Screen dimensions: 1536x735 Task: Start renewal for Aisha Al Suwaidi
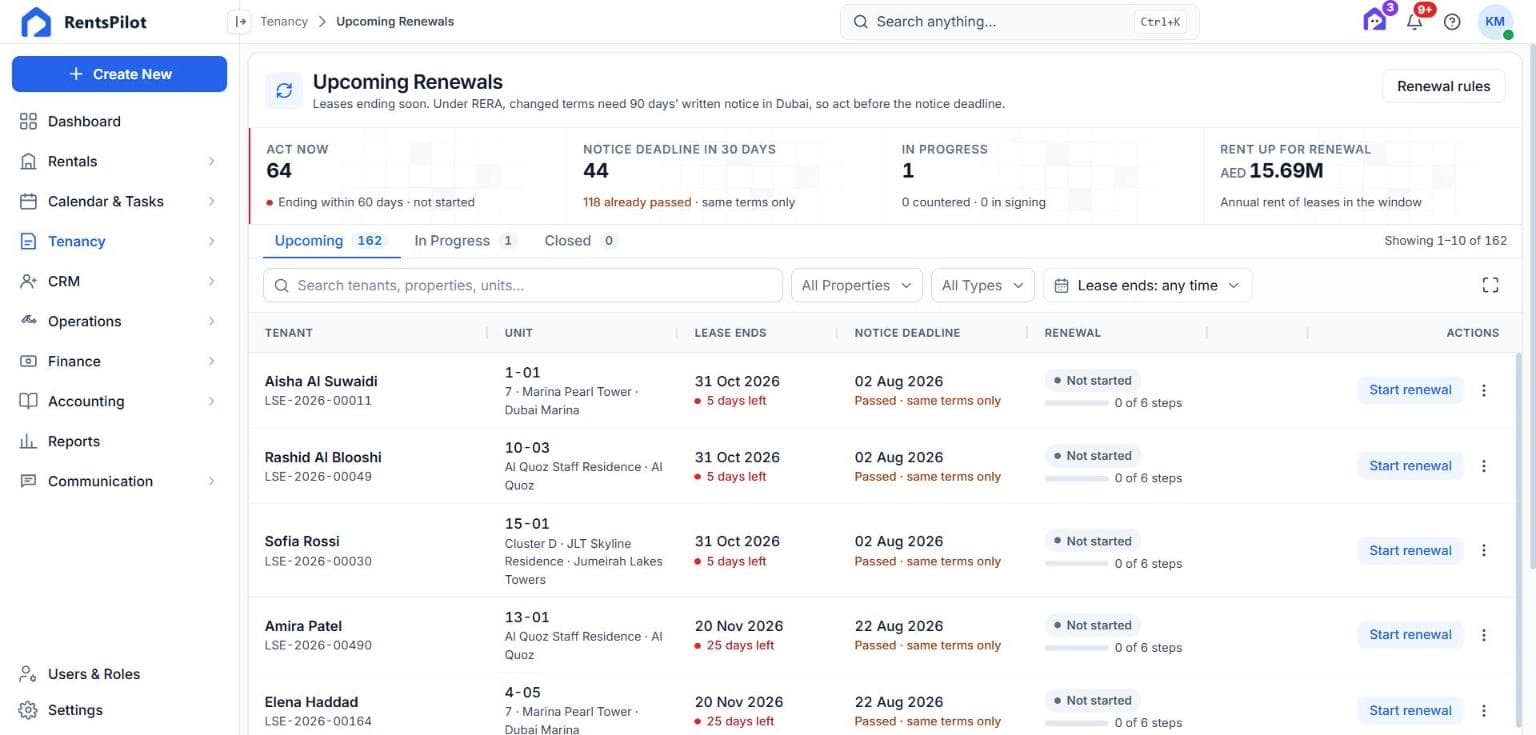pos(1410,390)
